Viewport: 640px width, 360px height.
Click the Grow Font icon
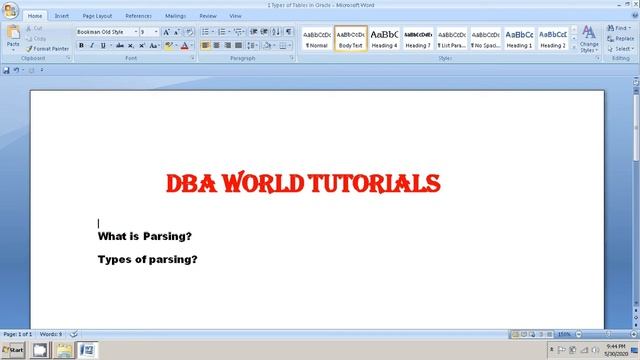pyautogui.click(x=166, y=32)
